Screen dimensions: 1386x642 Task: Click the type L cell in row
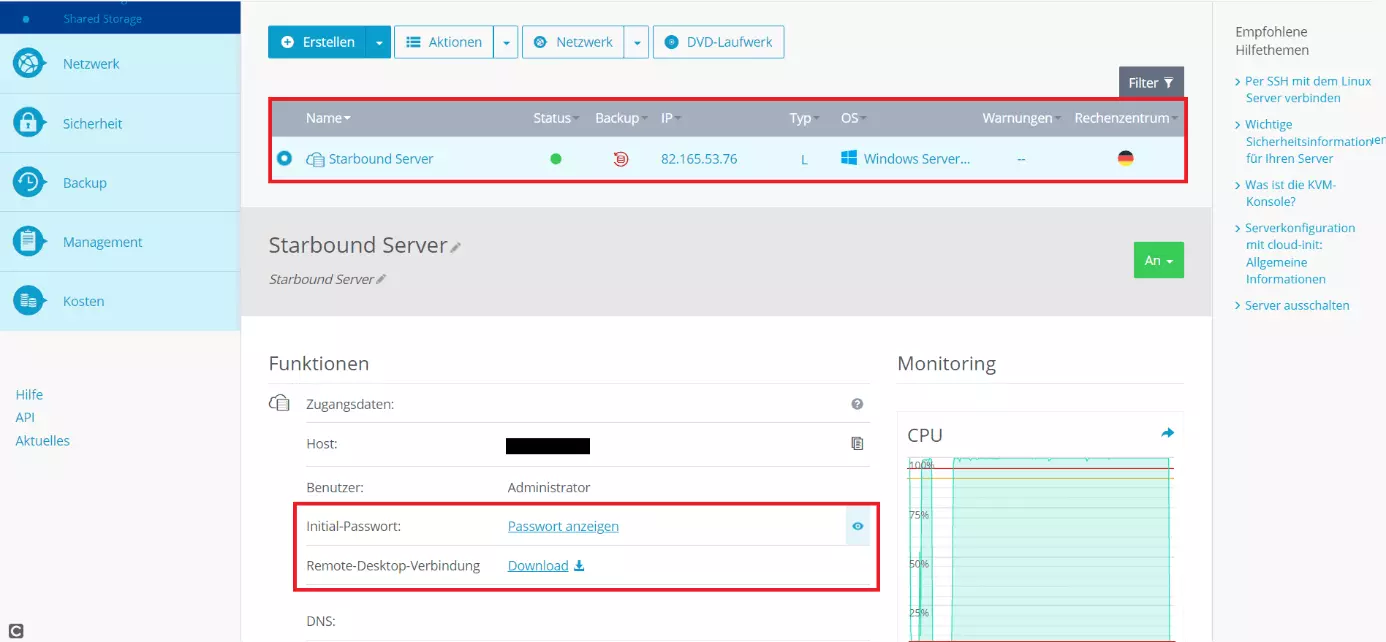(804, 159)
